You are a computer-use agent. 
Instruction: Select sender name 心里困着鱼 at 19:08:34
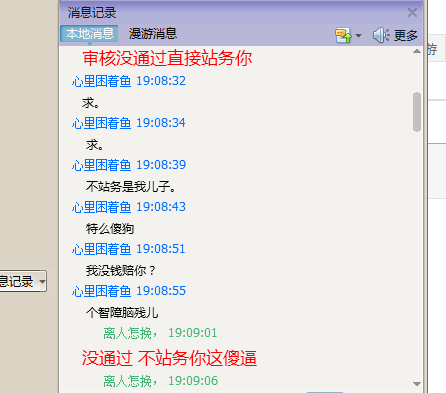click(101, 123)
